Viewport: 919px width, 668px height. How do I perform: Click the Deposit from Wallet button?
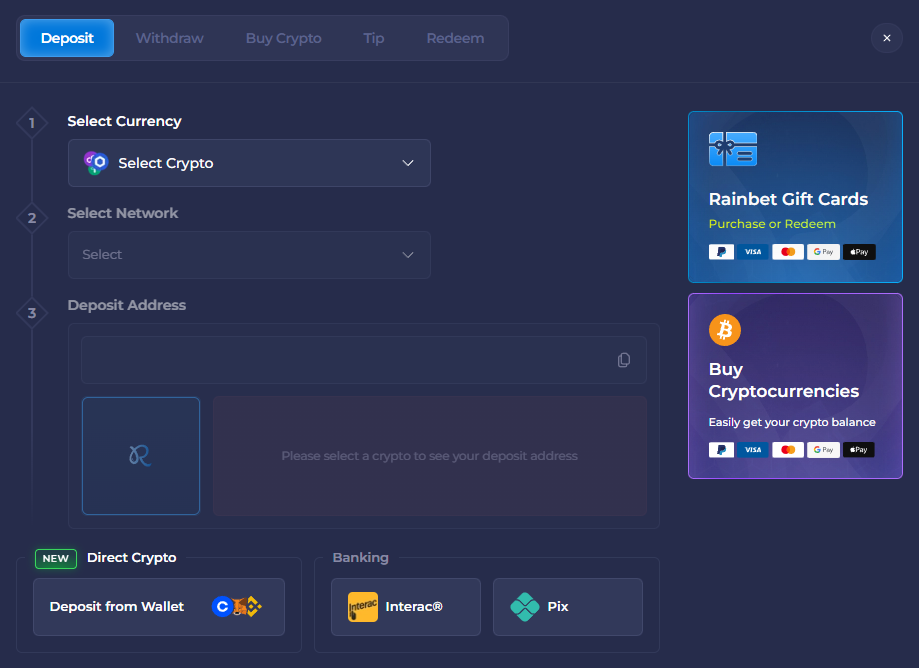[x=158, y=606]
